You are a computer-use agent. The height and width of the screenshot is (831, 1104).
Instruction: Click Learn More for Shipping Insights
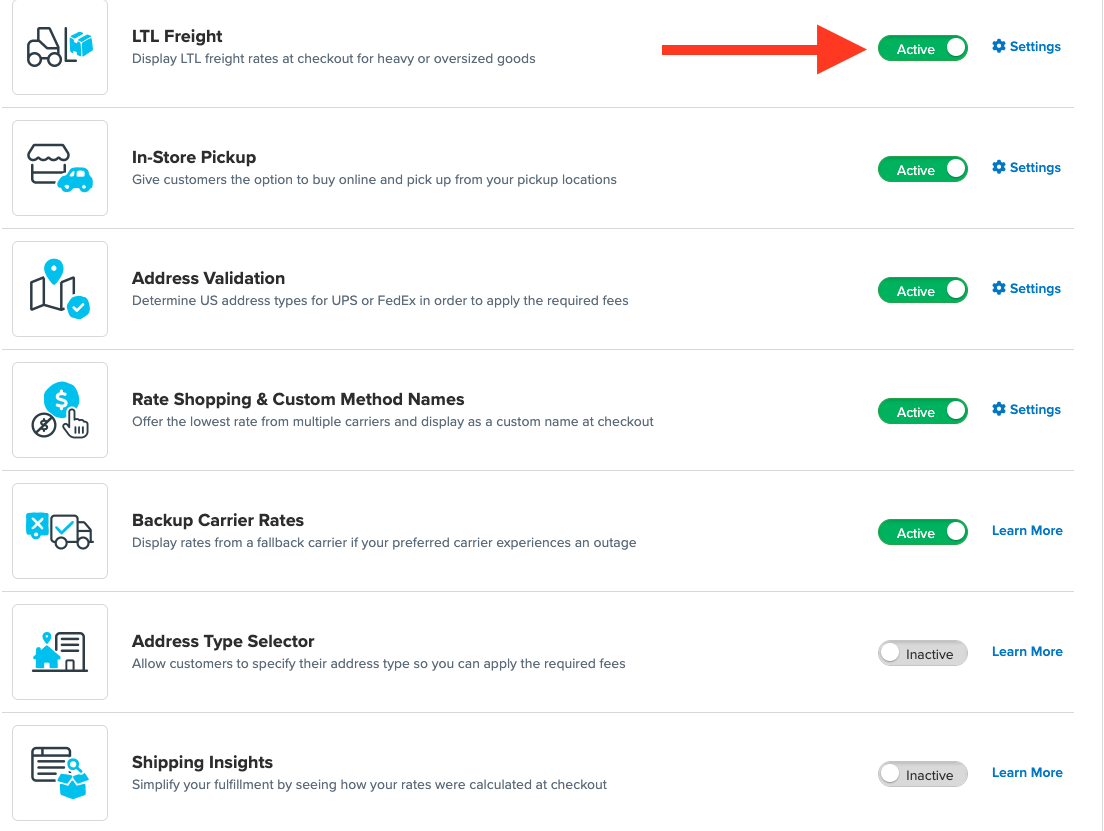point(1027,773)
